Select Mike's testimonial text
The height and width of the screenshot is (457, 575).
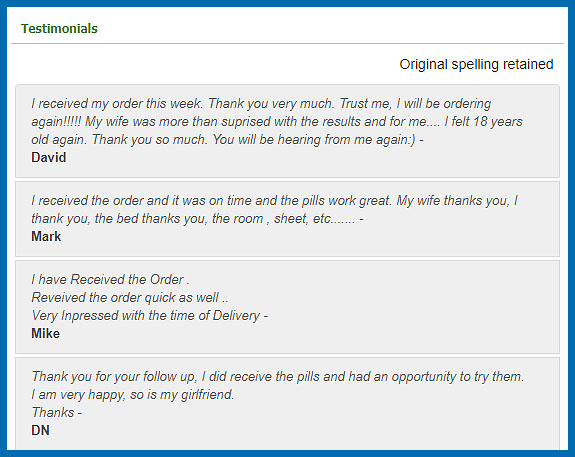point(150,297)
